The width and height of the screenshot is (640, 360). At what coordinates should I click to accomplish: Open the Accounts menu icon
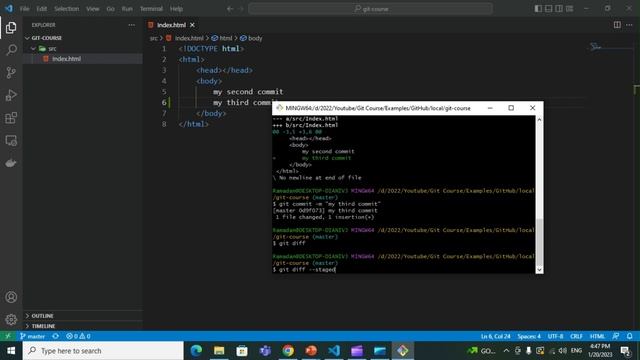tap(11, 297)
